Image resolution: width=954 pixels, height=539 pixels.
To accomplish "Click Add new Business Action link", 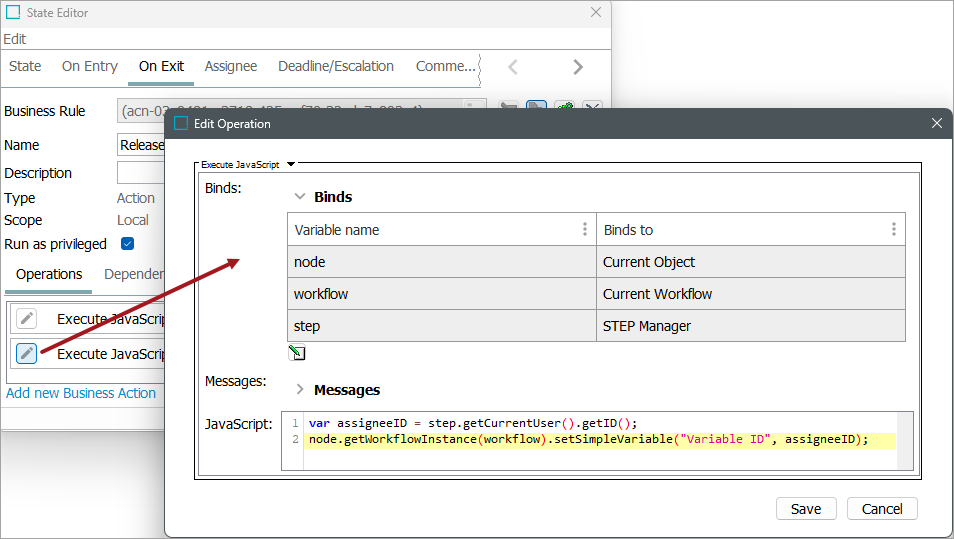I will pos(81,393).
